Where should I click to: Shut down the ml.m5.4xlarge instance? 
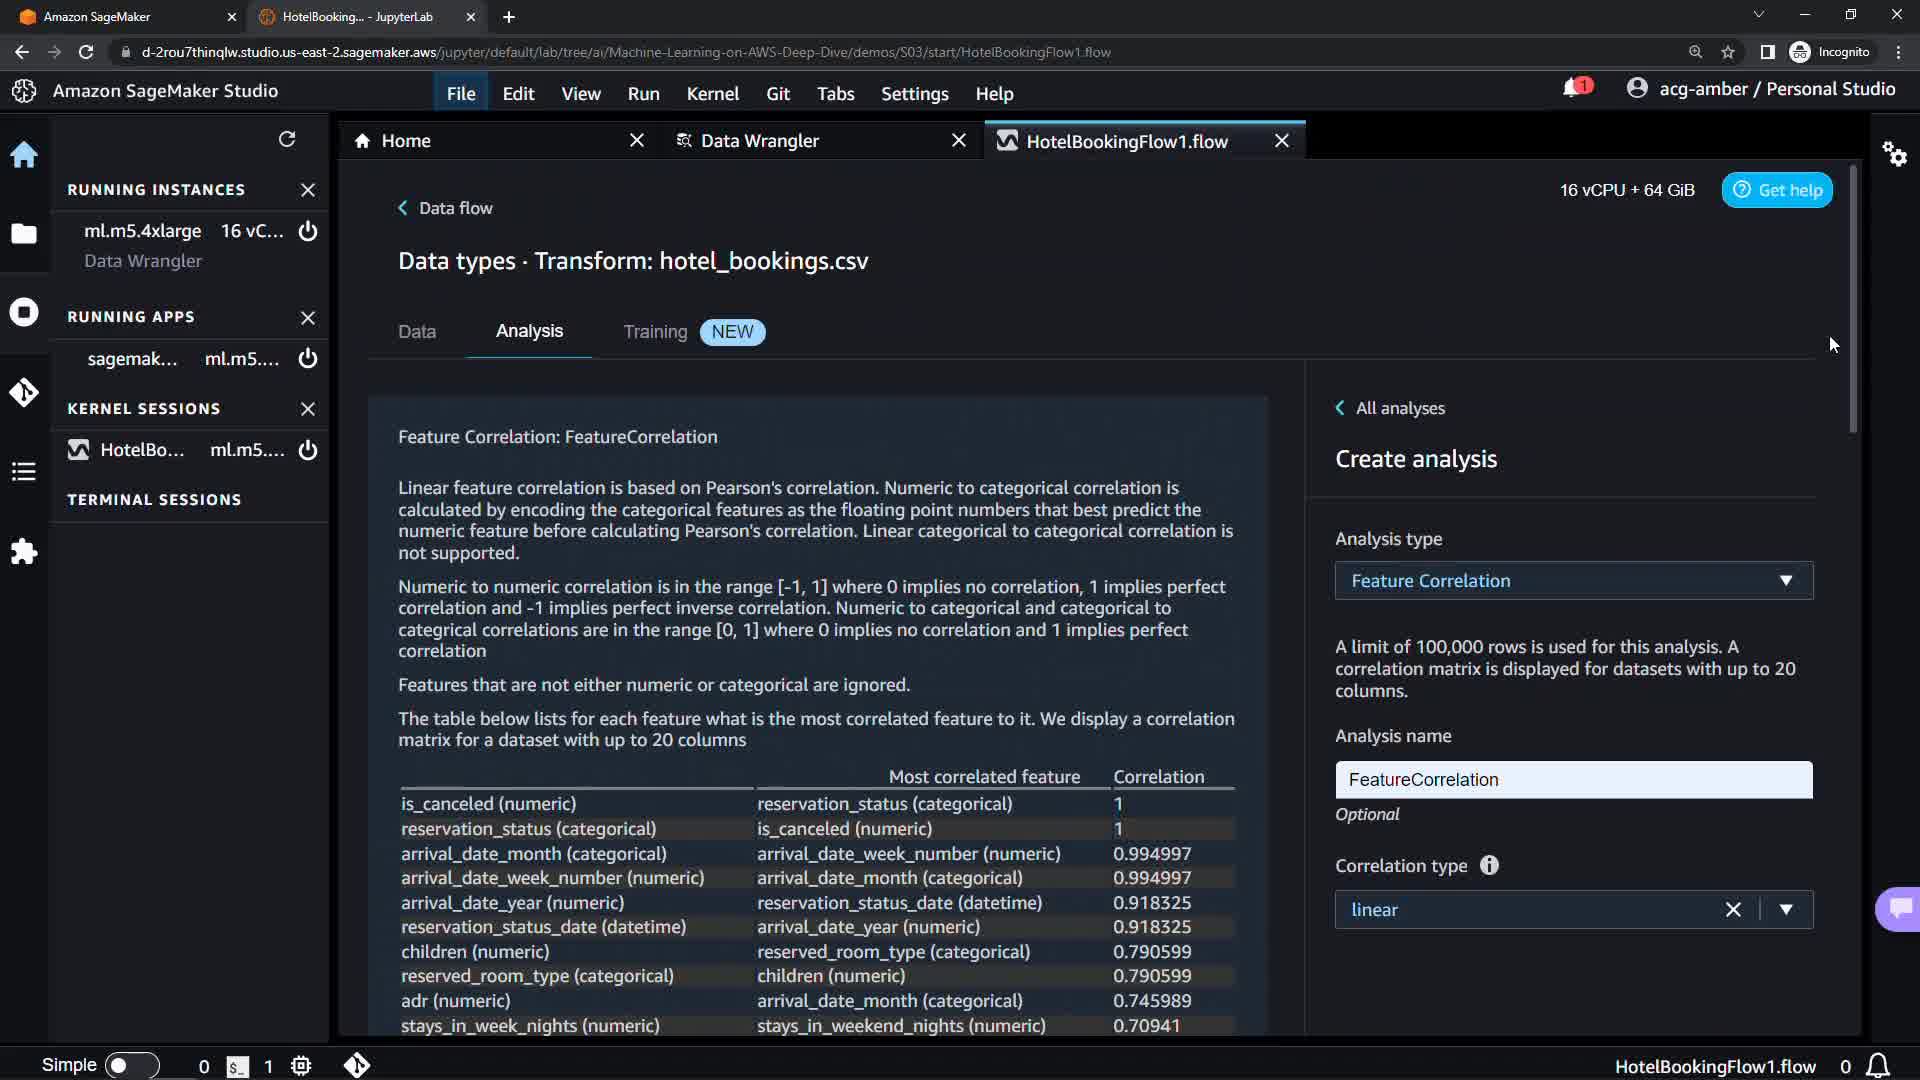point(308,232)
